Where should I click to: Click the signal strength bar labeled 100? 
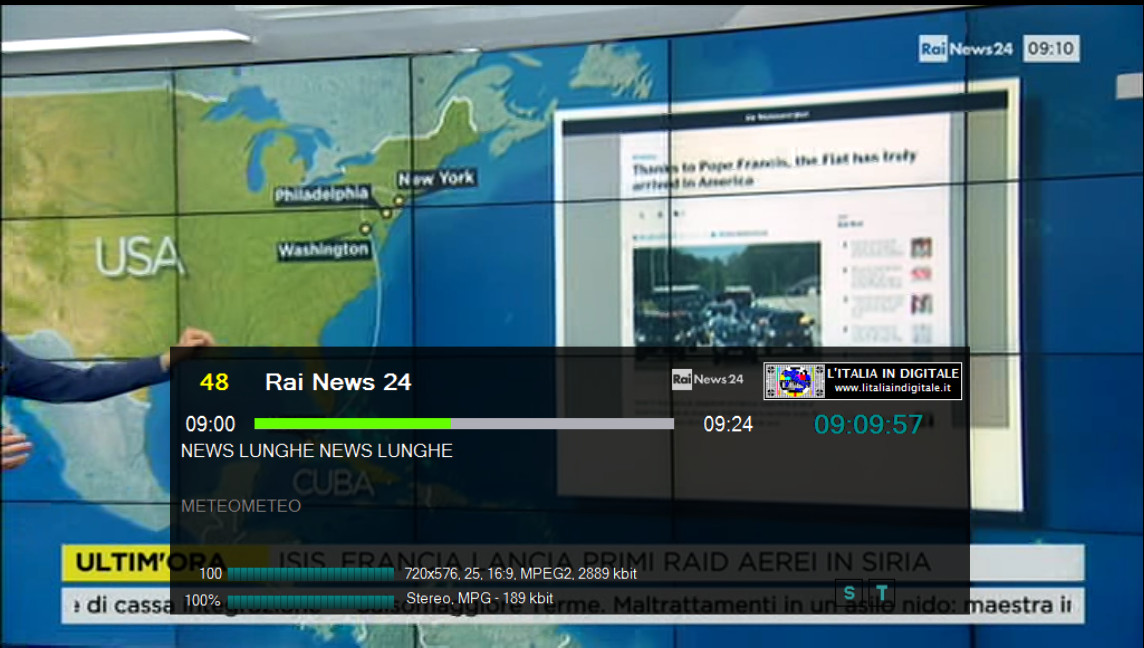(x=311, y=574)
